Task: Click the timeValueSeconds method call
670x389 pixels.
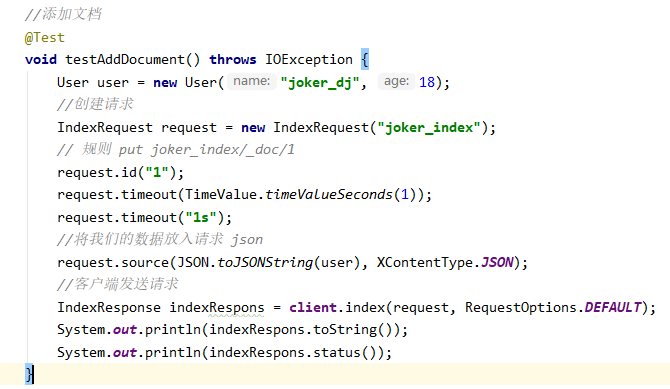Action: [x=329, y=195]
